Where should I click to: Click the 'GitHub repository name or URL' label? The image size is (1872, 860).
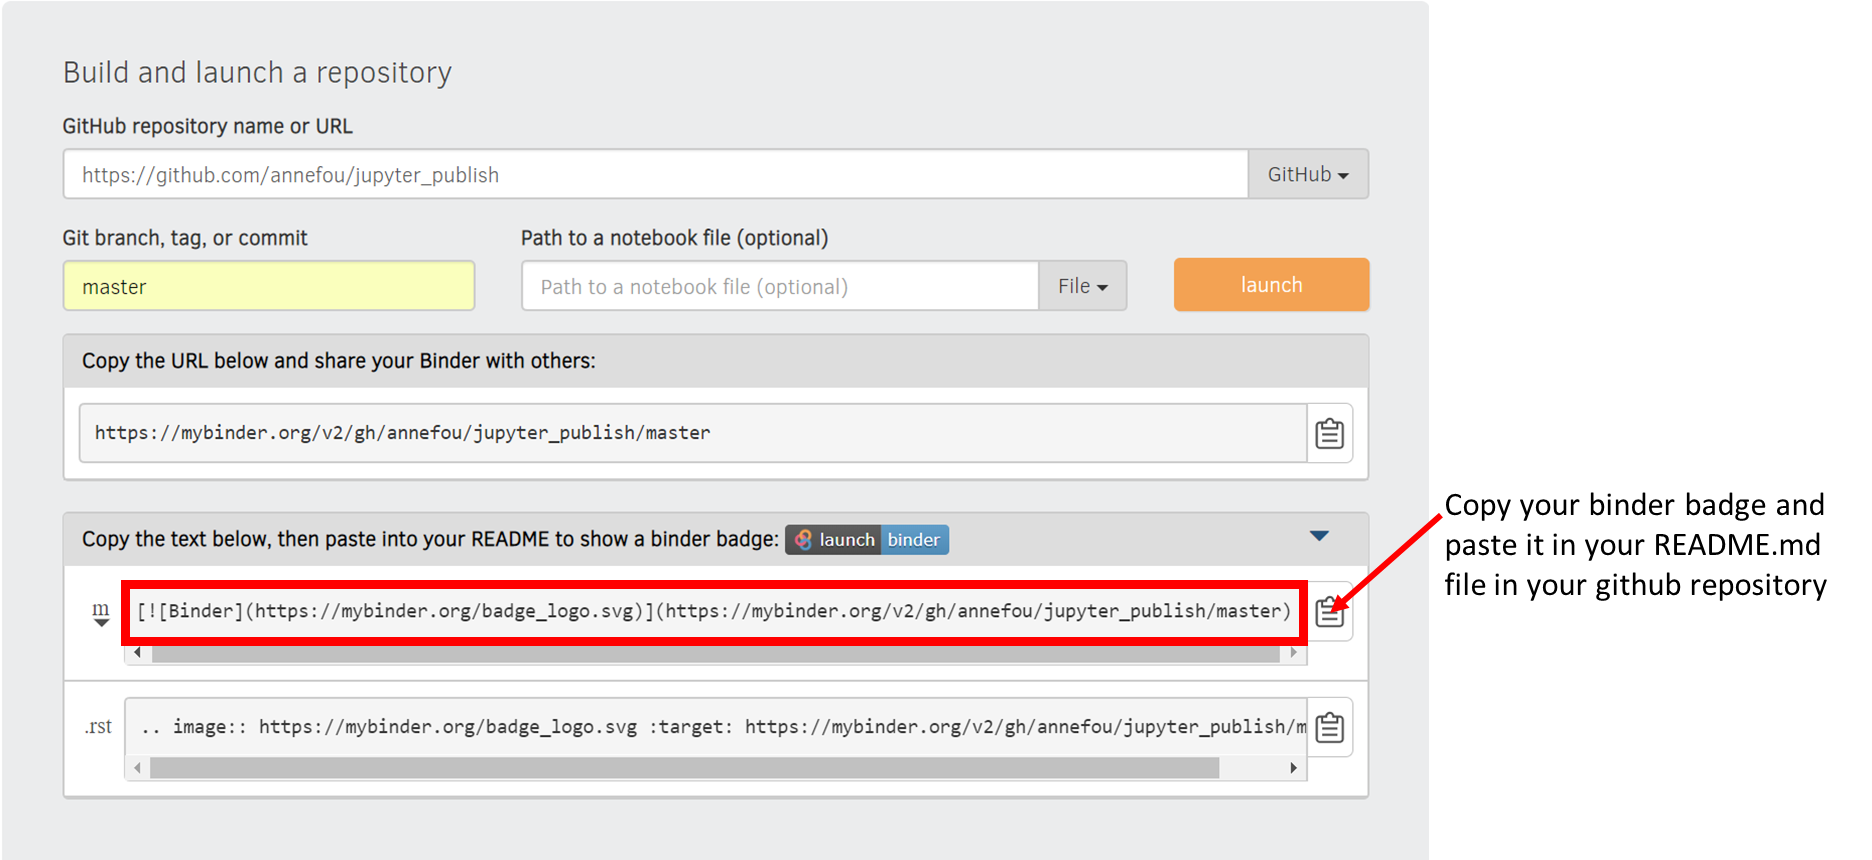pos(208,126)
